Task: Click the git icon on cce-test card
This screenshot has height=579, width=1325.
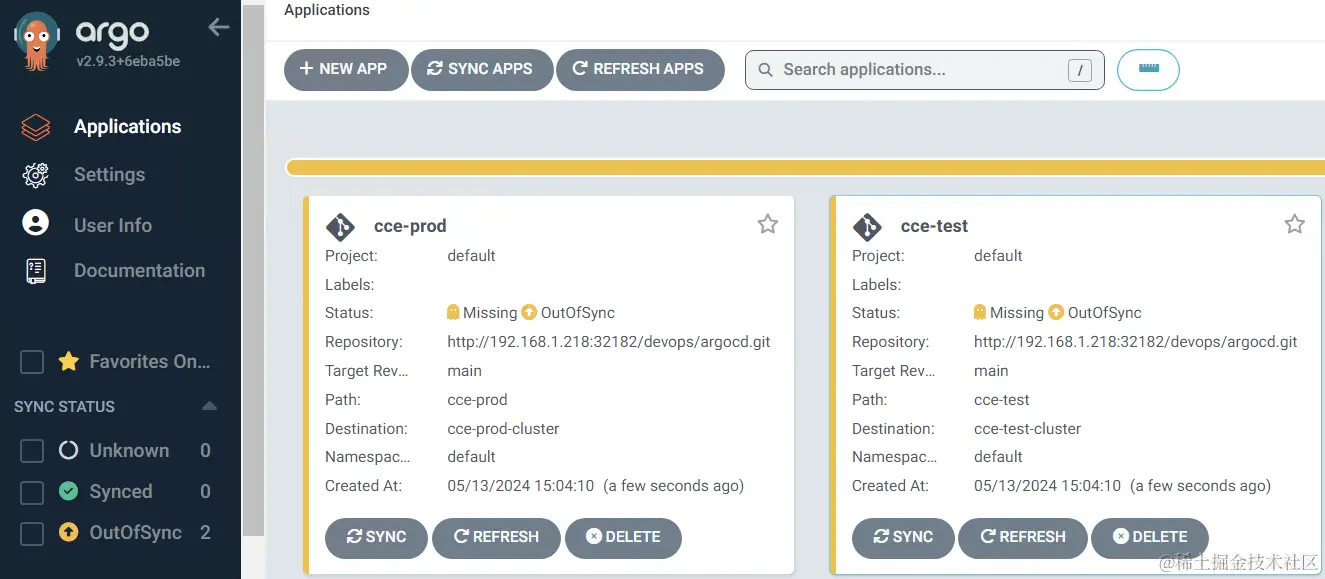Action: (x=867, y=226)
